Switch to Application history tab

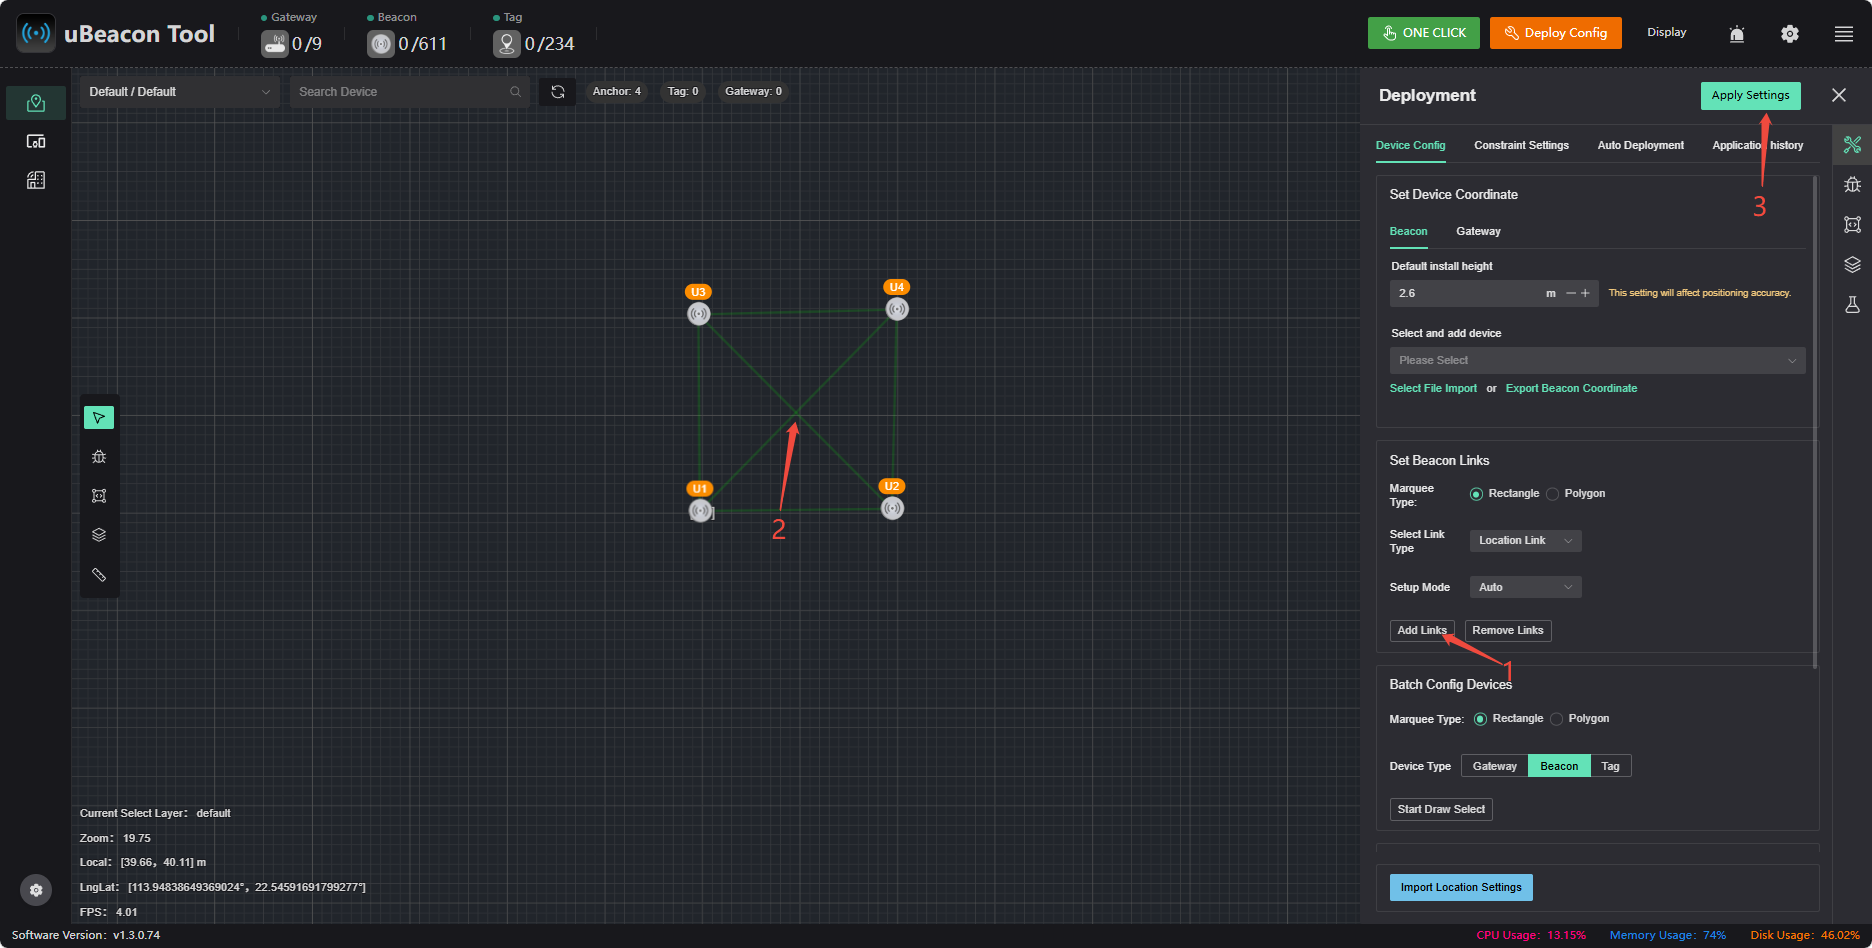pos(1757,145)
